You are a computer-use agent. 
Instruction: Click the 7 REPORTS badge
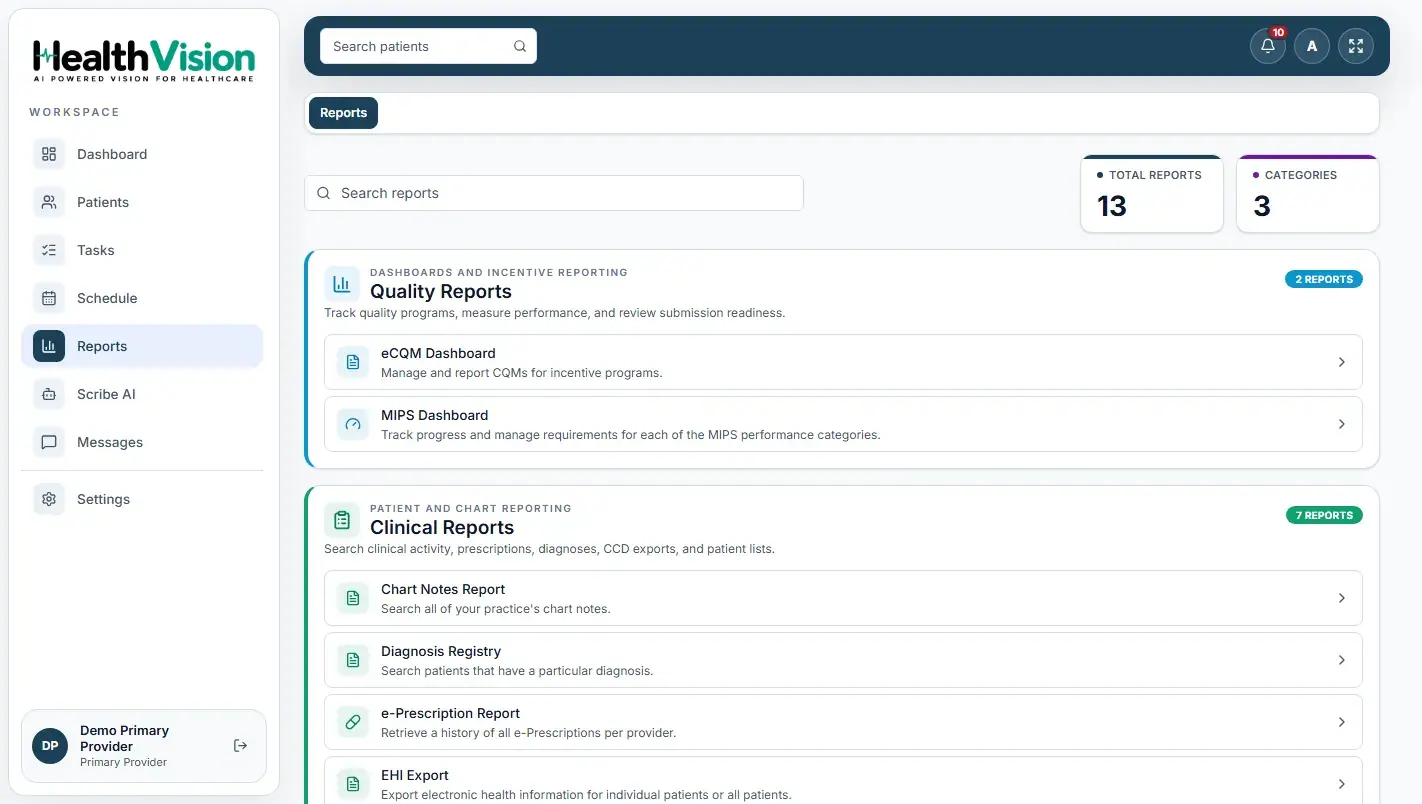point(1324,515)
